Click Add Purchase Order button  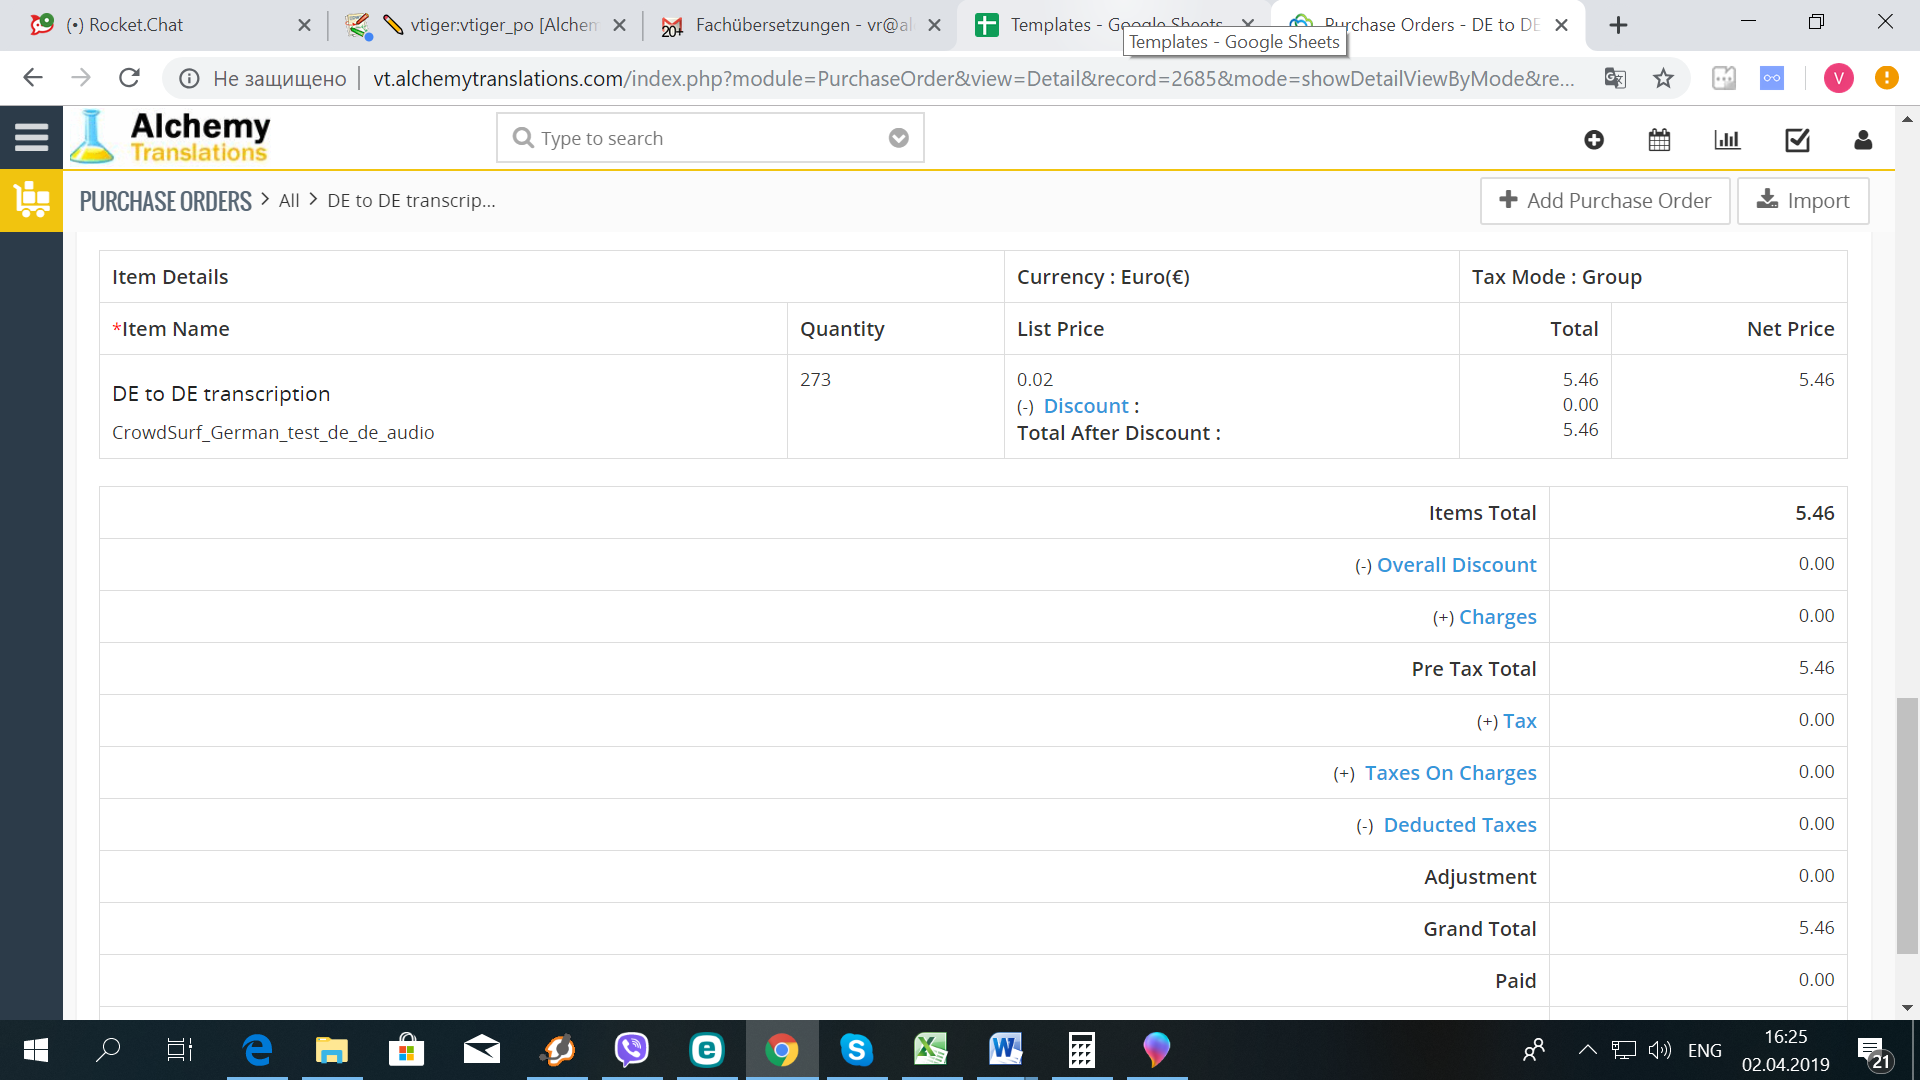pyautogui.click(x=1605, y=201)
